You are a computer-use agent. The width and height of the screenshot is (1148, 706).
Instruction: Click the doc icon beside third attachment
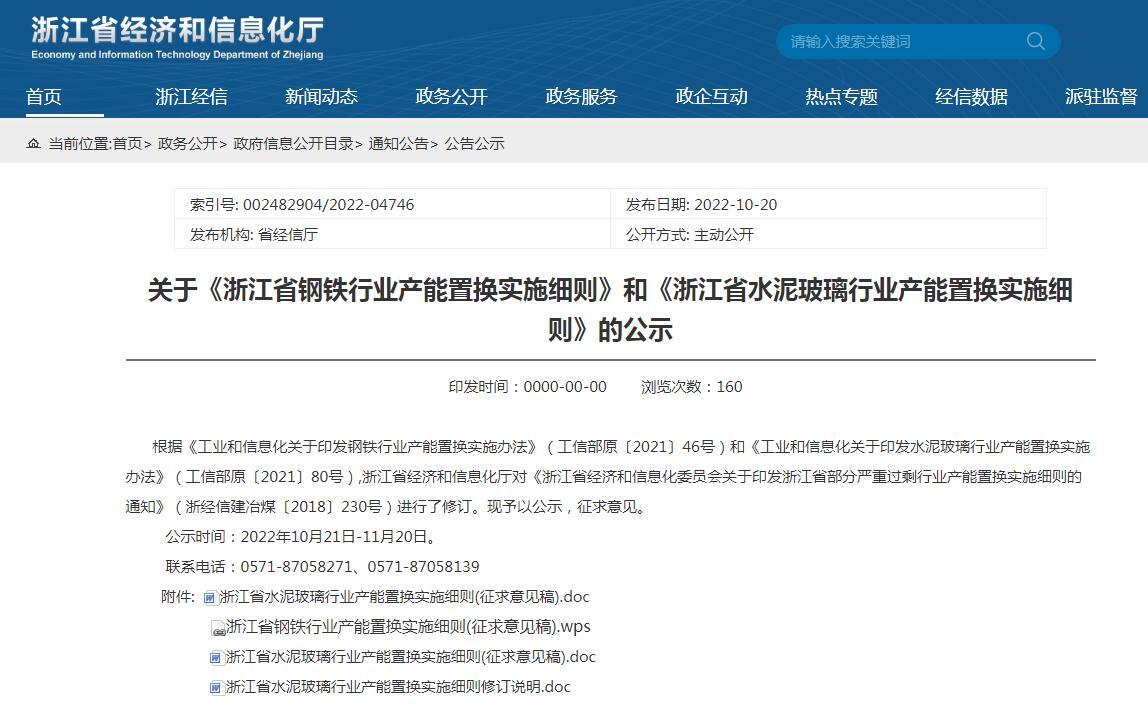(215, 658)
